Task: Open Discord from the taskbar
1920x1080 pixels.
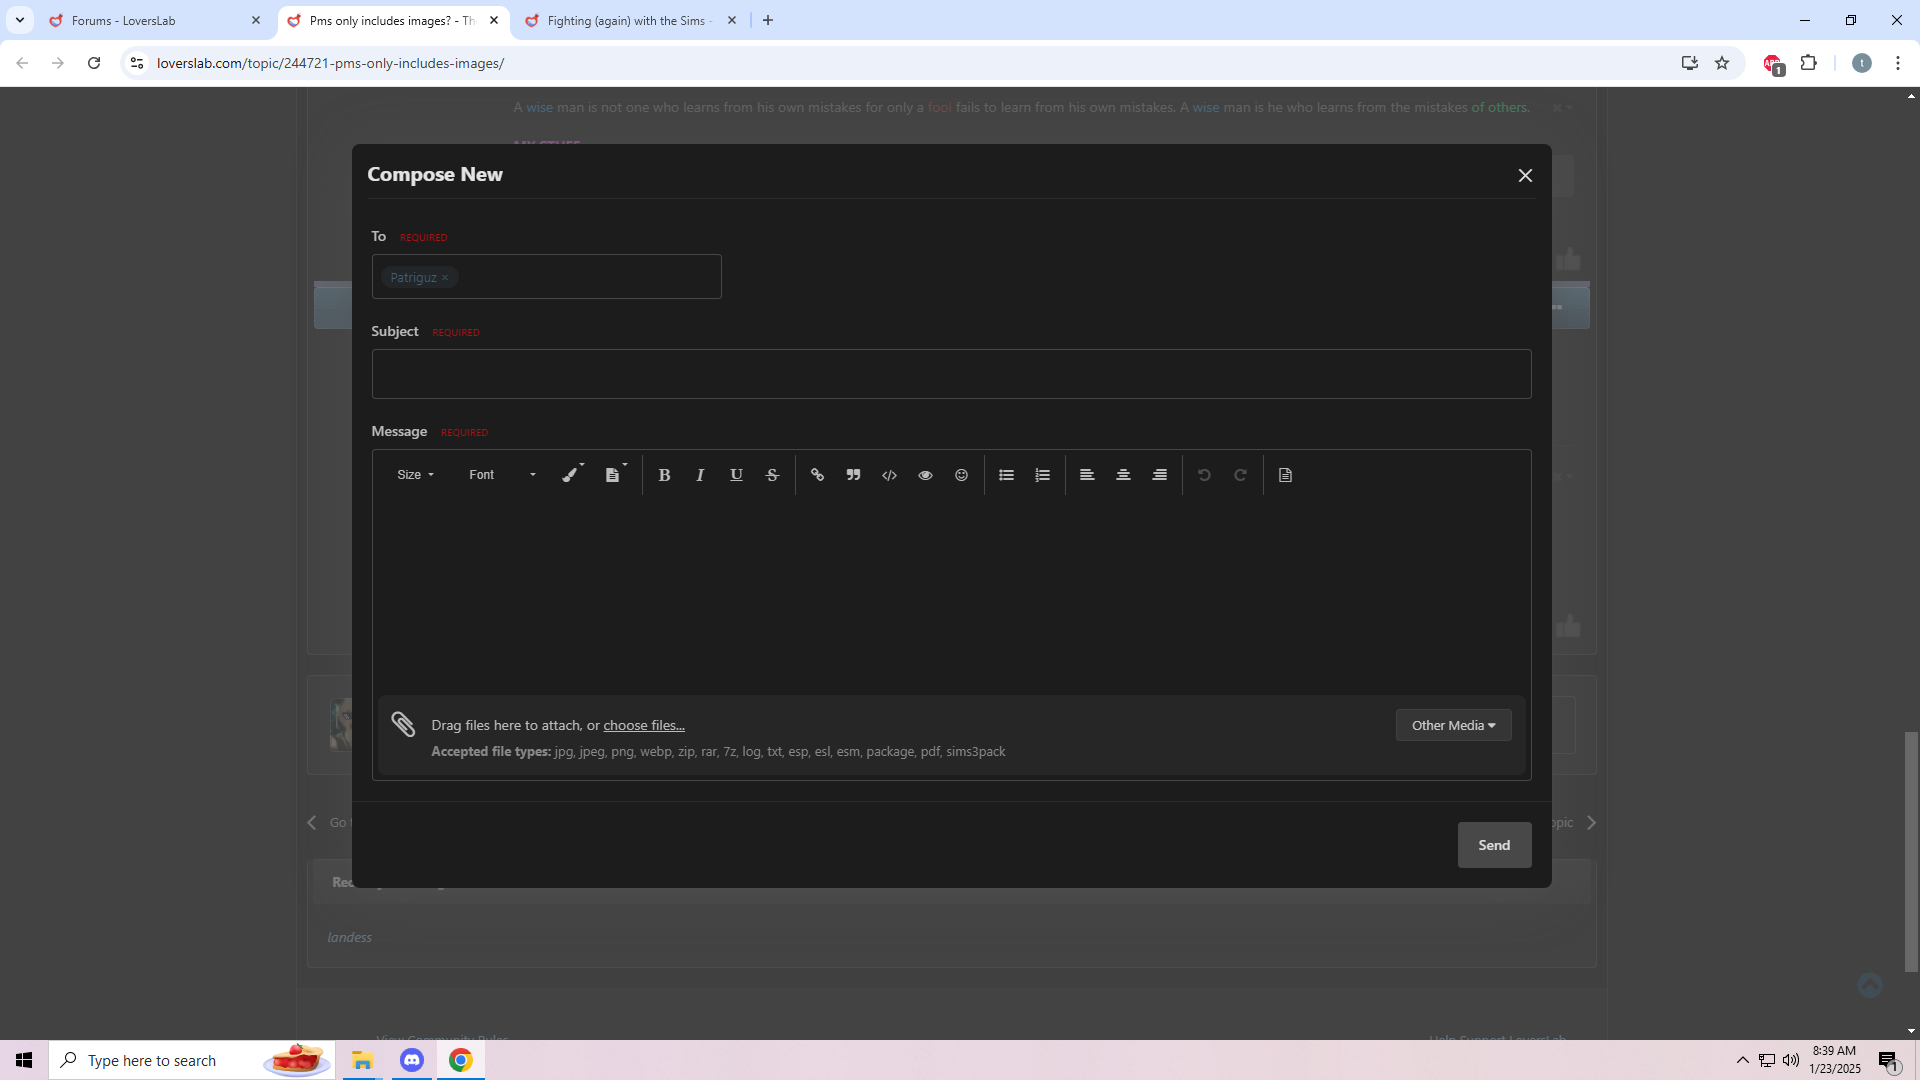Action: coord(412,1060)
